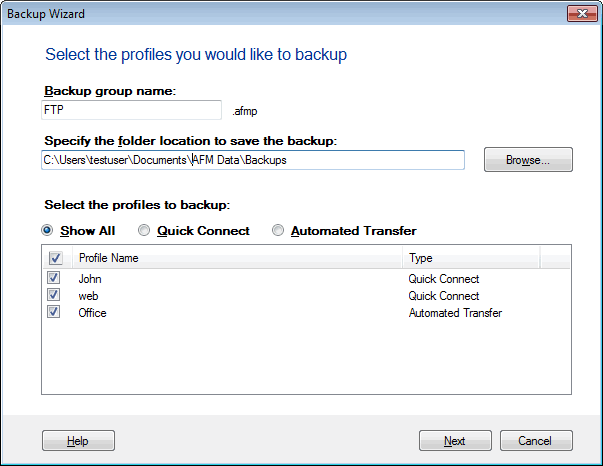Cancel the backup wizard
This screenshot has height=466, width=603.
click(x=536, y=441)
